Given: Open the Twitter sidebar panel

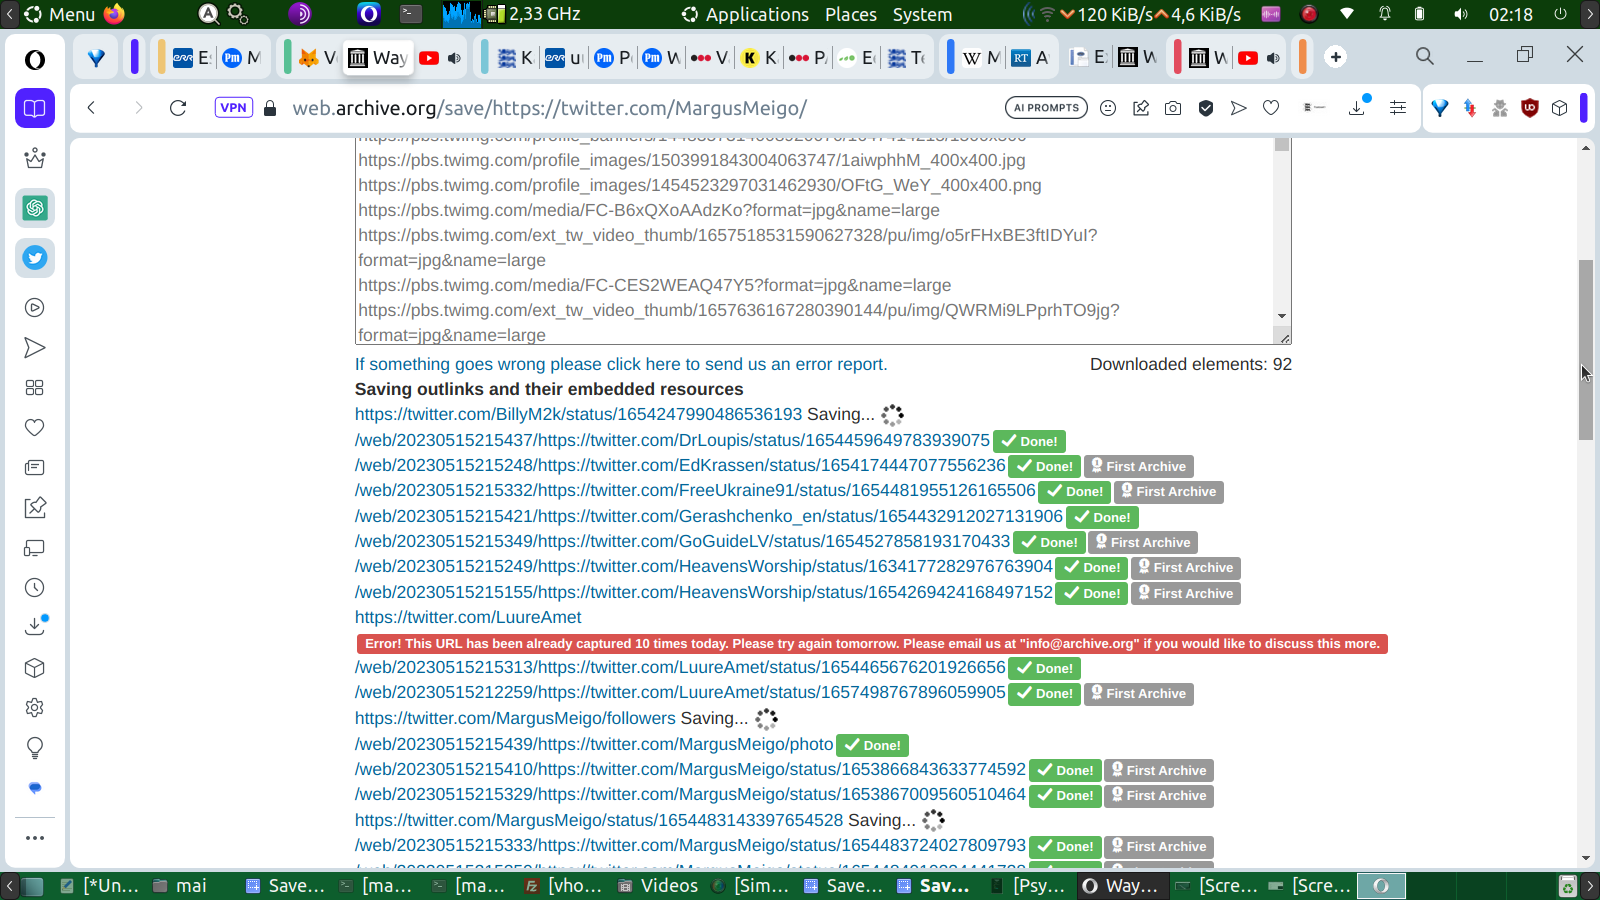Looking at the screenshot, I should (x=35, y=258).
